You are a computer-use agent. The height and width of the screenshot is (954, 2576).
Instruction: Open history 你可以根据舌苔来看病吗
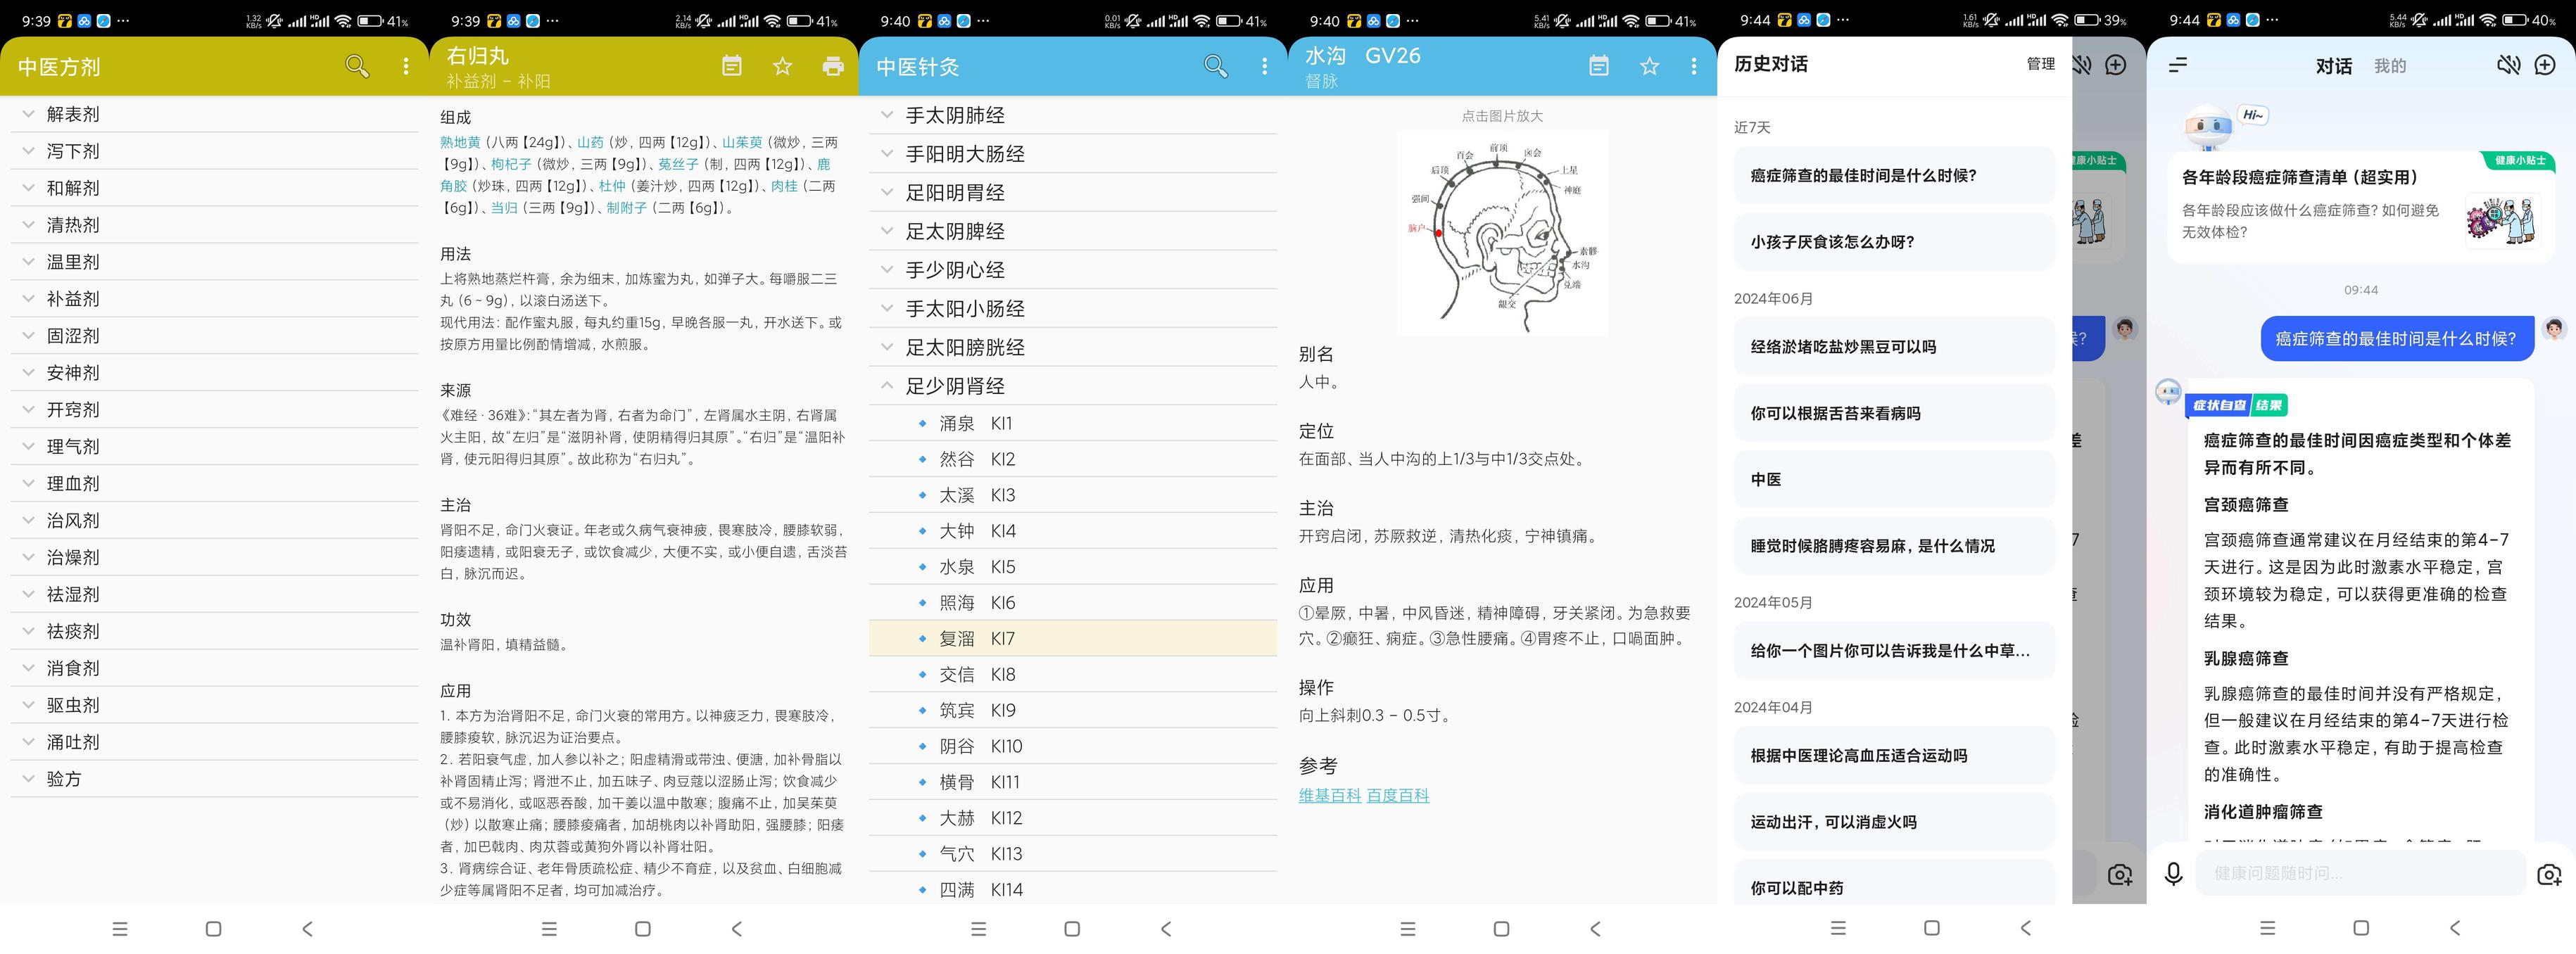[1894, 413]
